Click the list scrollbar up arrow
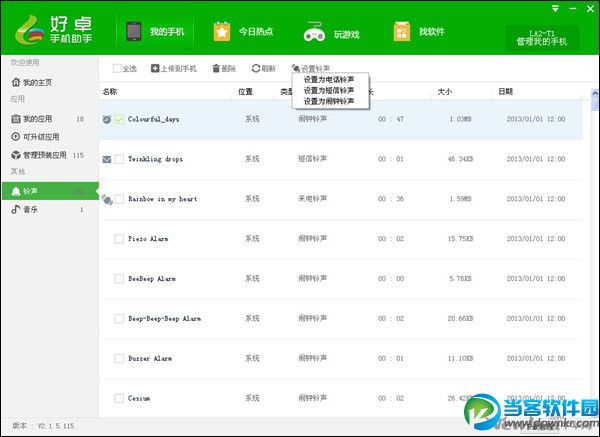The width and height of the screenshot is (600, 437). [x=595, y=93]
